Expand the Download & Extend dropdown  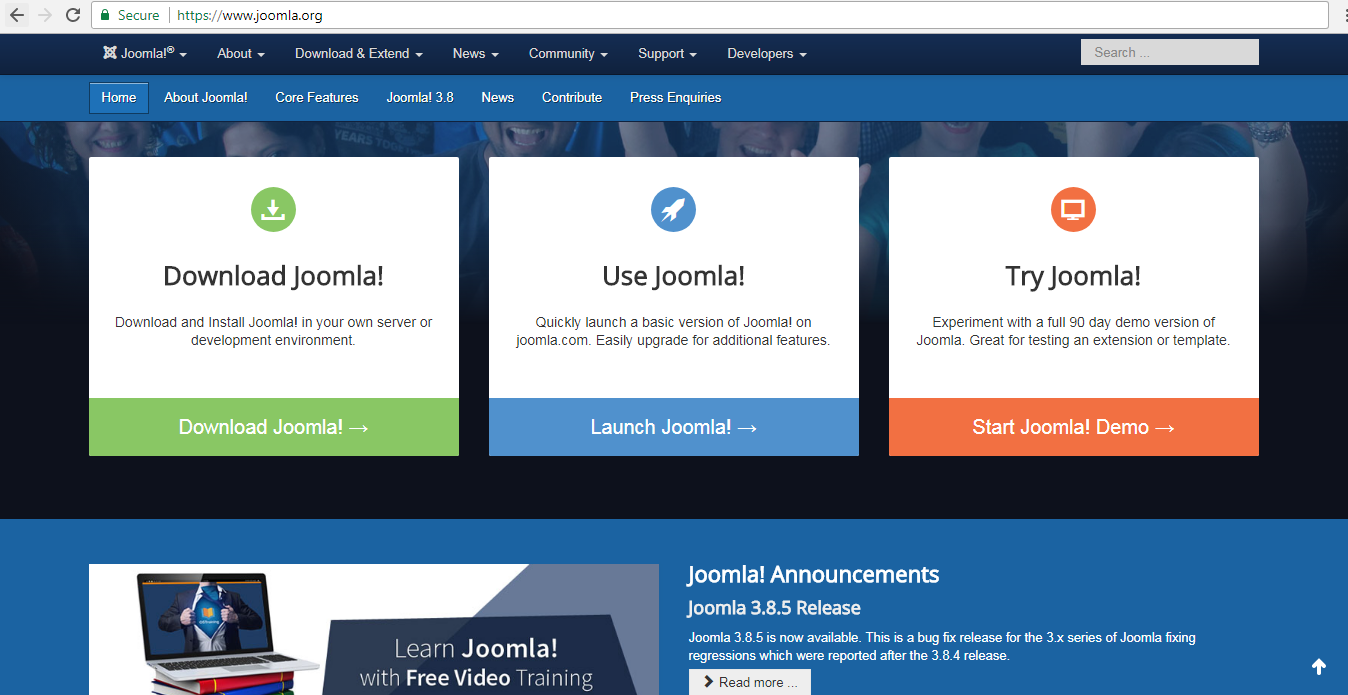(358, 53)
